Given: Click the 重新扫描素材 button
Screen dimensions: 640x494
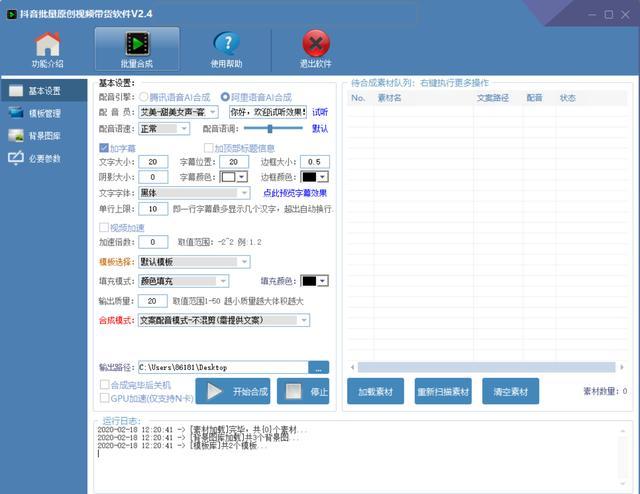Looking at the screenshot, I should (443, 392).
